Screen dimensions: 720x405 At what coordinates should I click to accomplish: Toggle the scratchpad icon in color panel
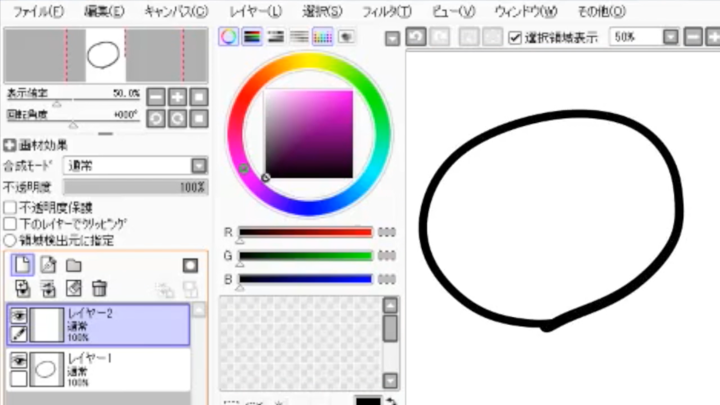tap(346, 37)
